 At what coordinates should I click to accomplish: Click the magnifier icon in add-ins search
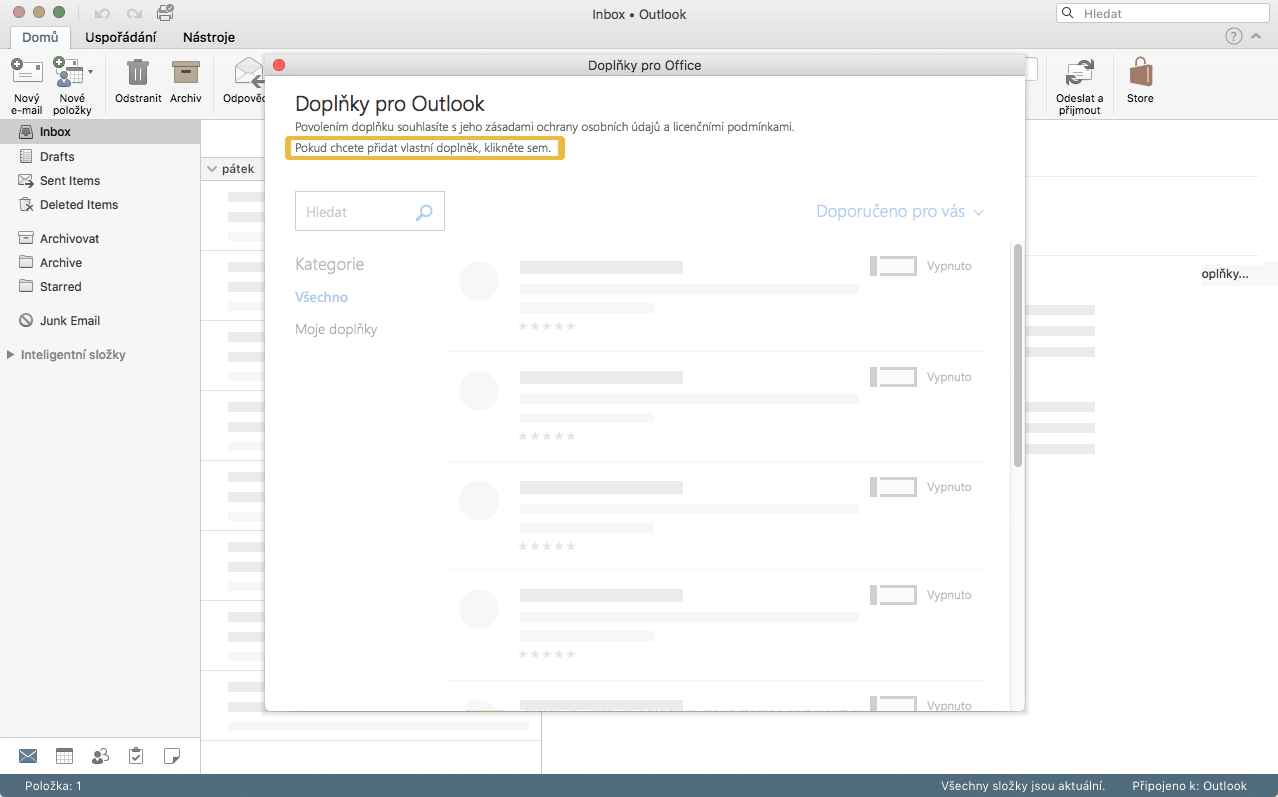tap(424, 212)
